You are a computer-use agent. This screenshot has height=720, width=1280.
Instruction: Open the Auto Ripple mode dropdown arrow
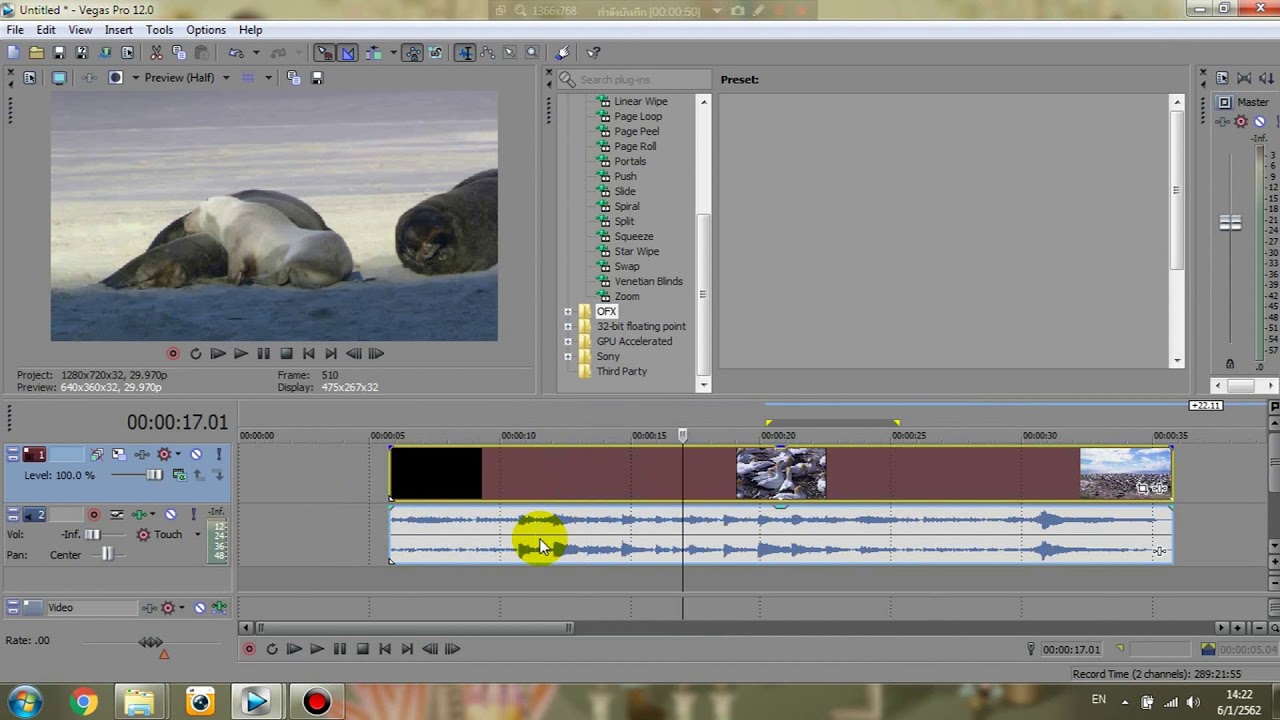tap(393, 53)
